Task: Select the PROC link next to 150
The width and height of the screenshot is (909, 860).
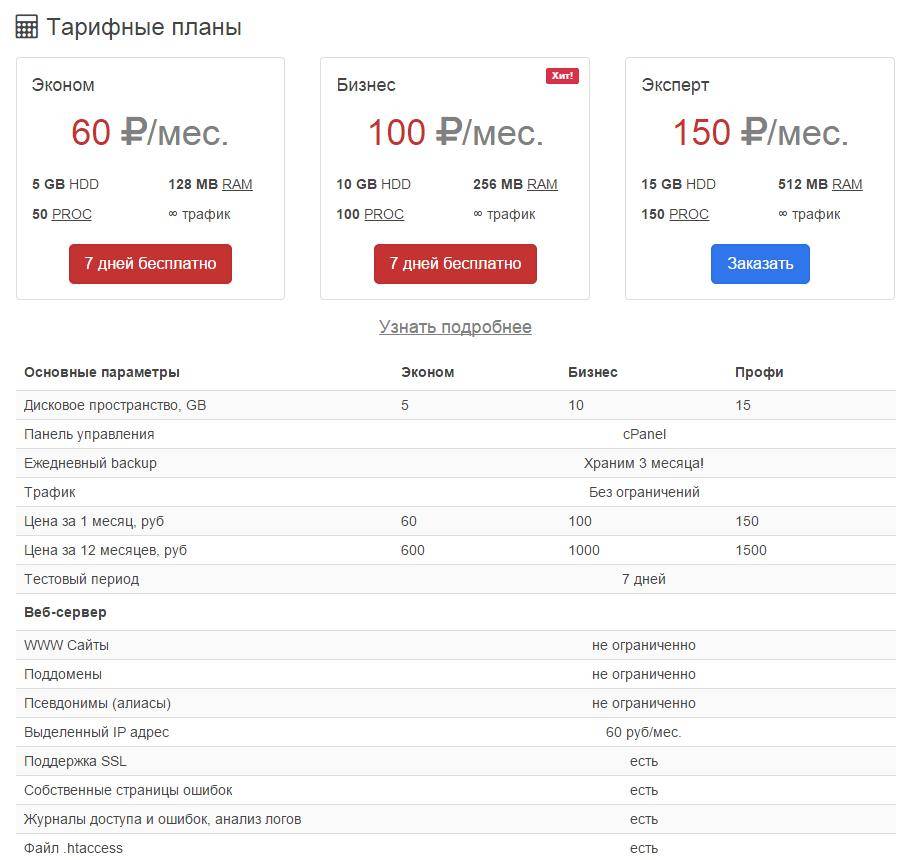Action: (x=689, y=214)
